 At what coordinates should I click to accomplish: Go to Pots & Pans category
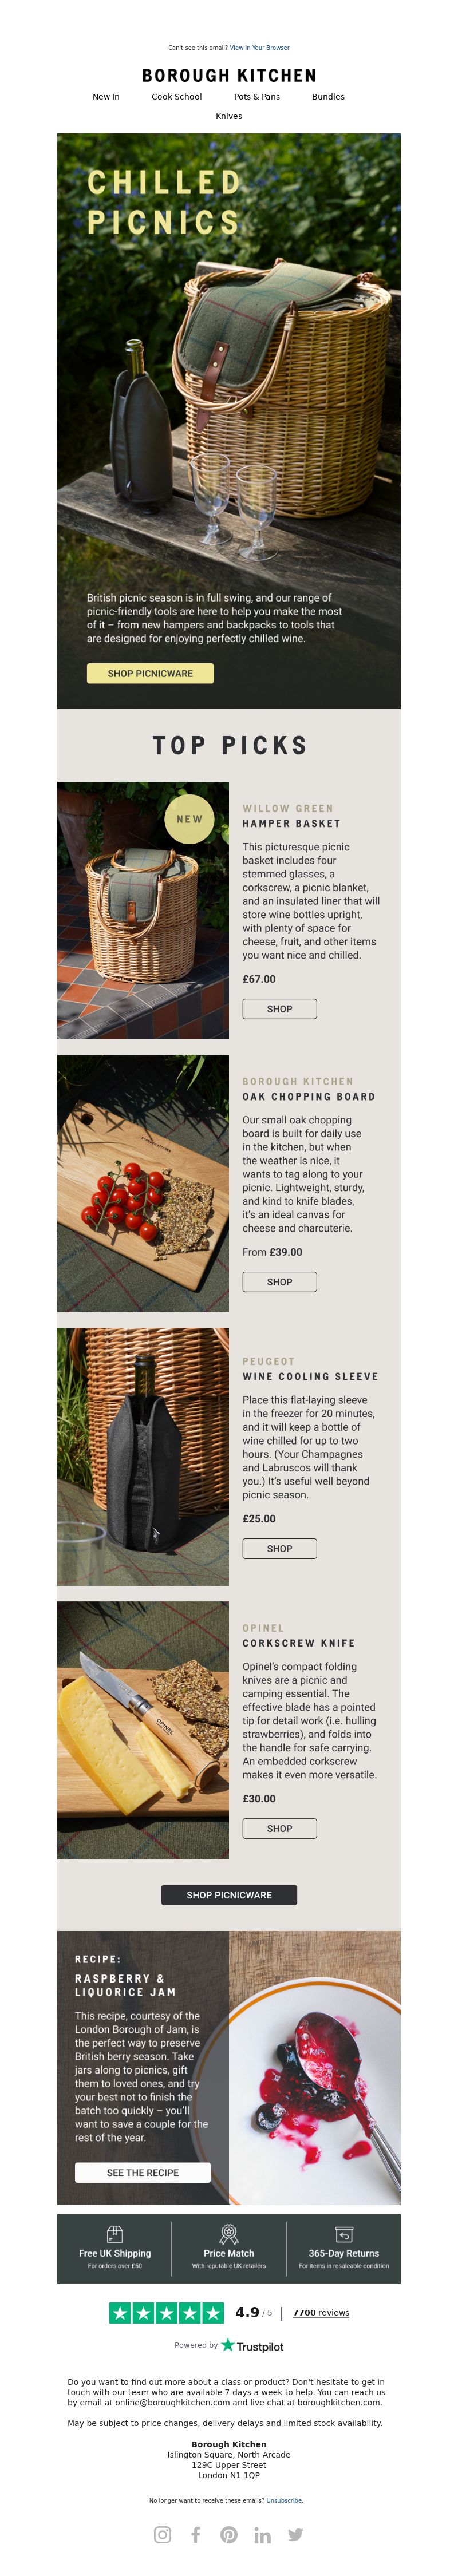coord(257,97)
